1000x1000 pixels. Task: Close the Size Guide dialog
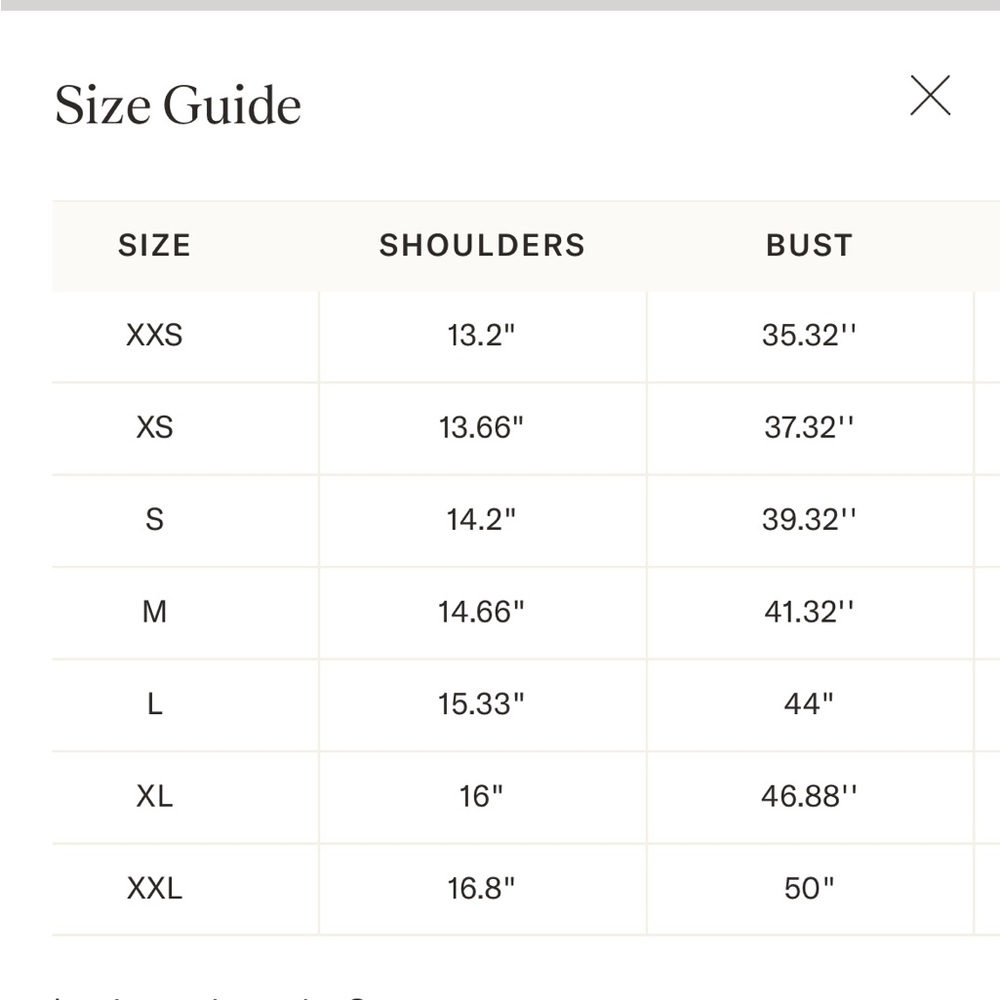click(x=930, y=96)
